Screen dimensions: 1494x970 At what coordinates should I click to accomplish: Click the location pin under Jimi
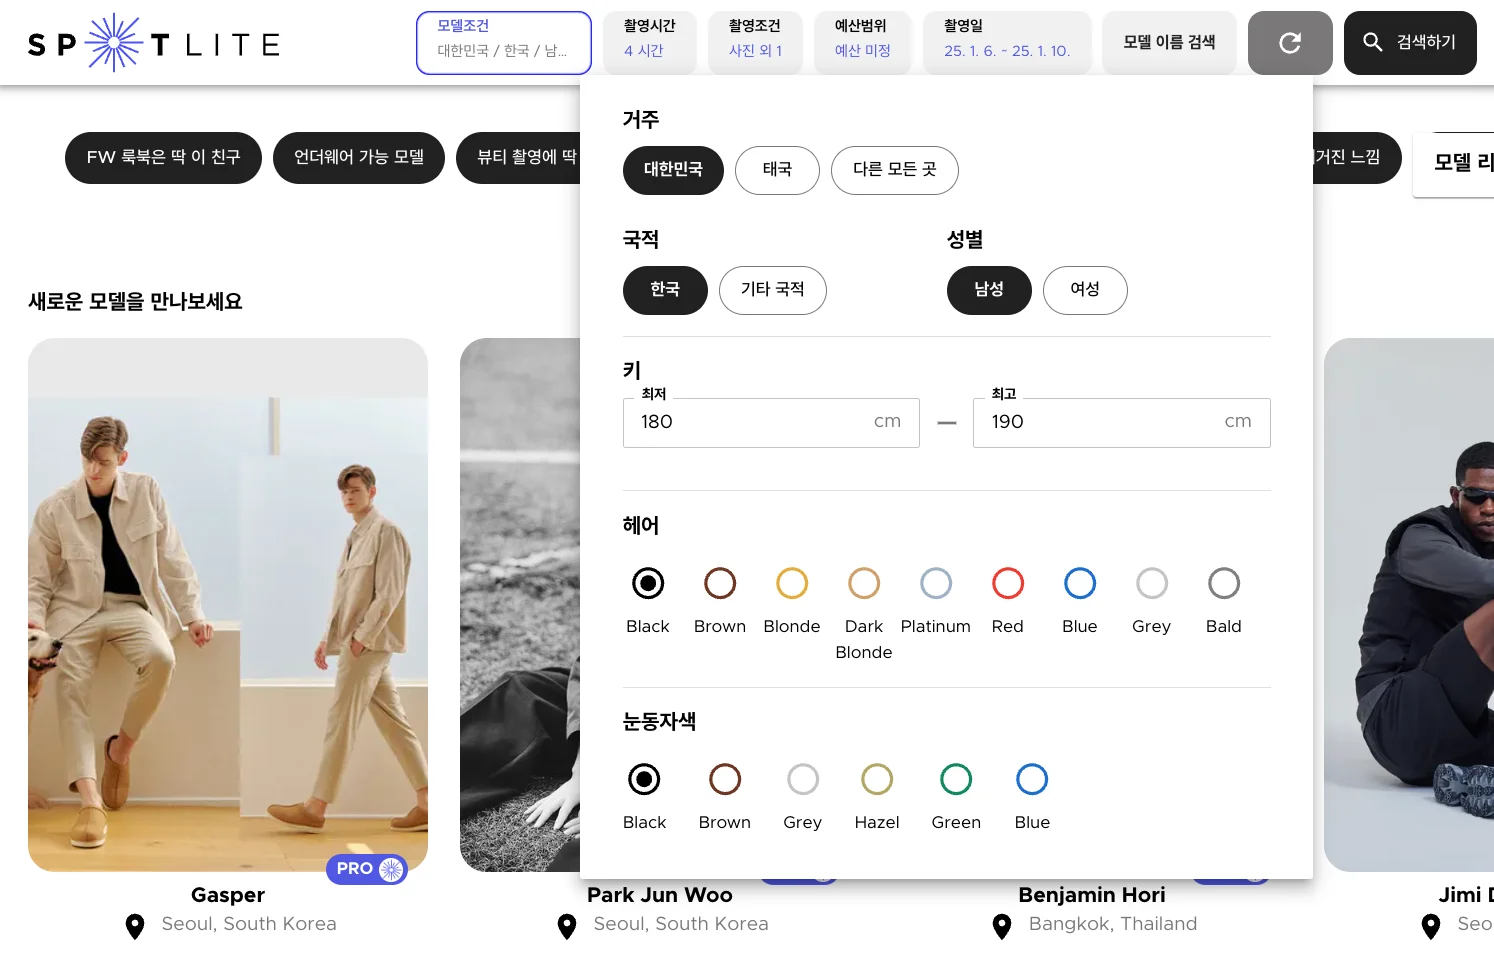click(1431, 926)
